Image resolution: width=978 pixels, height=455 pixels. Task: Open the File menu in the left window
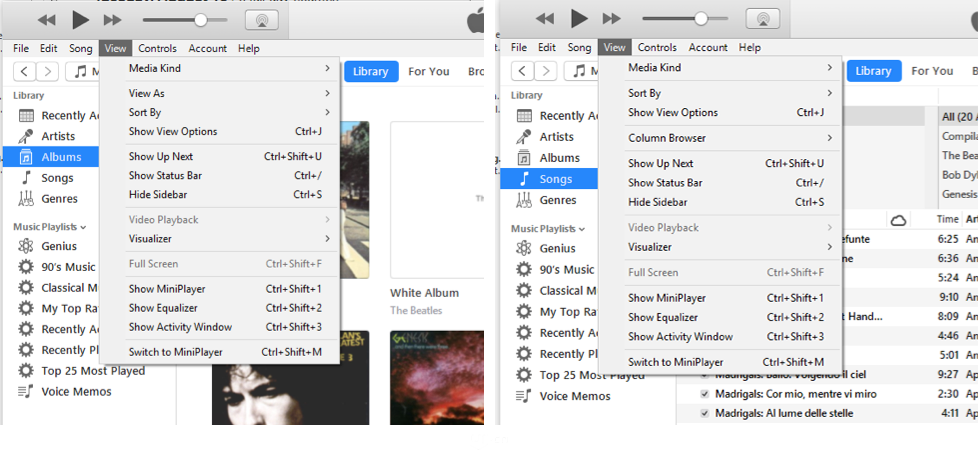21,48
